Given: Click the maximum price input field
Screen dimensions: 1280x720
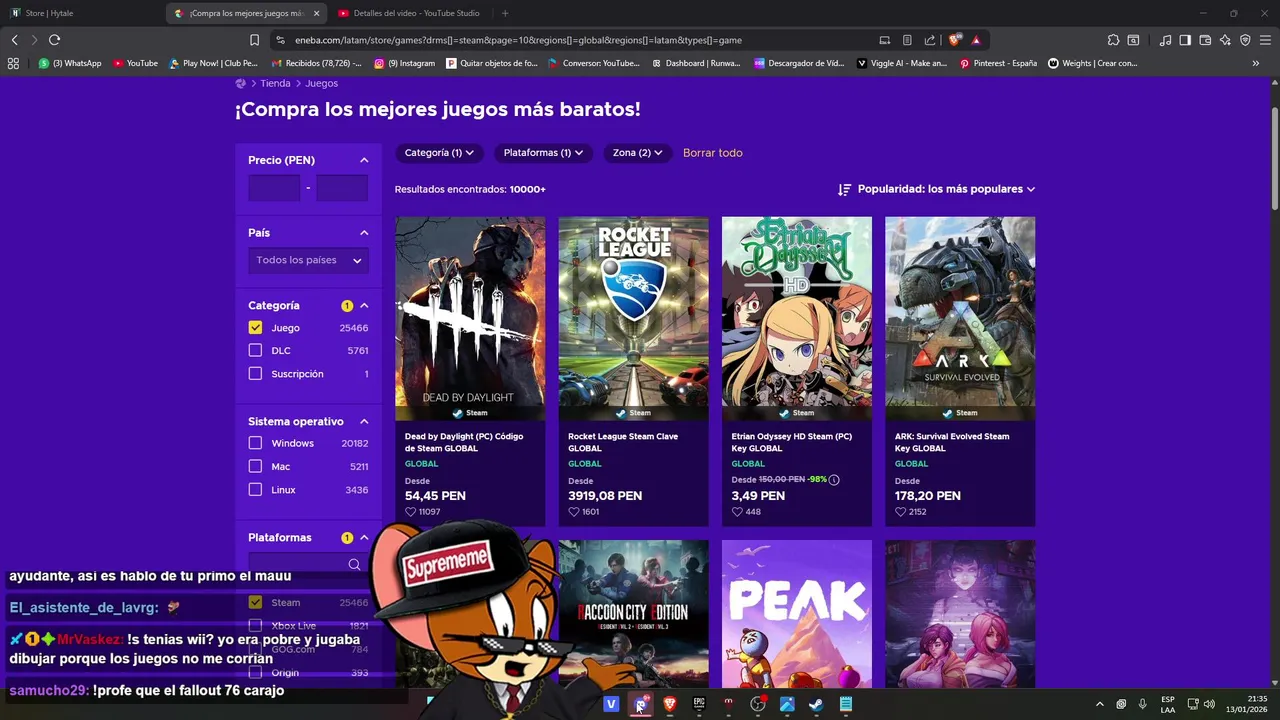Looking at the screenshot, I should (342, 188).
